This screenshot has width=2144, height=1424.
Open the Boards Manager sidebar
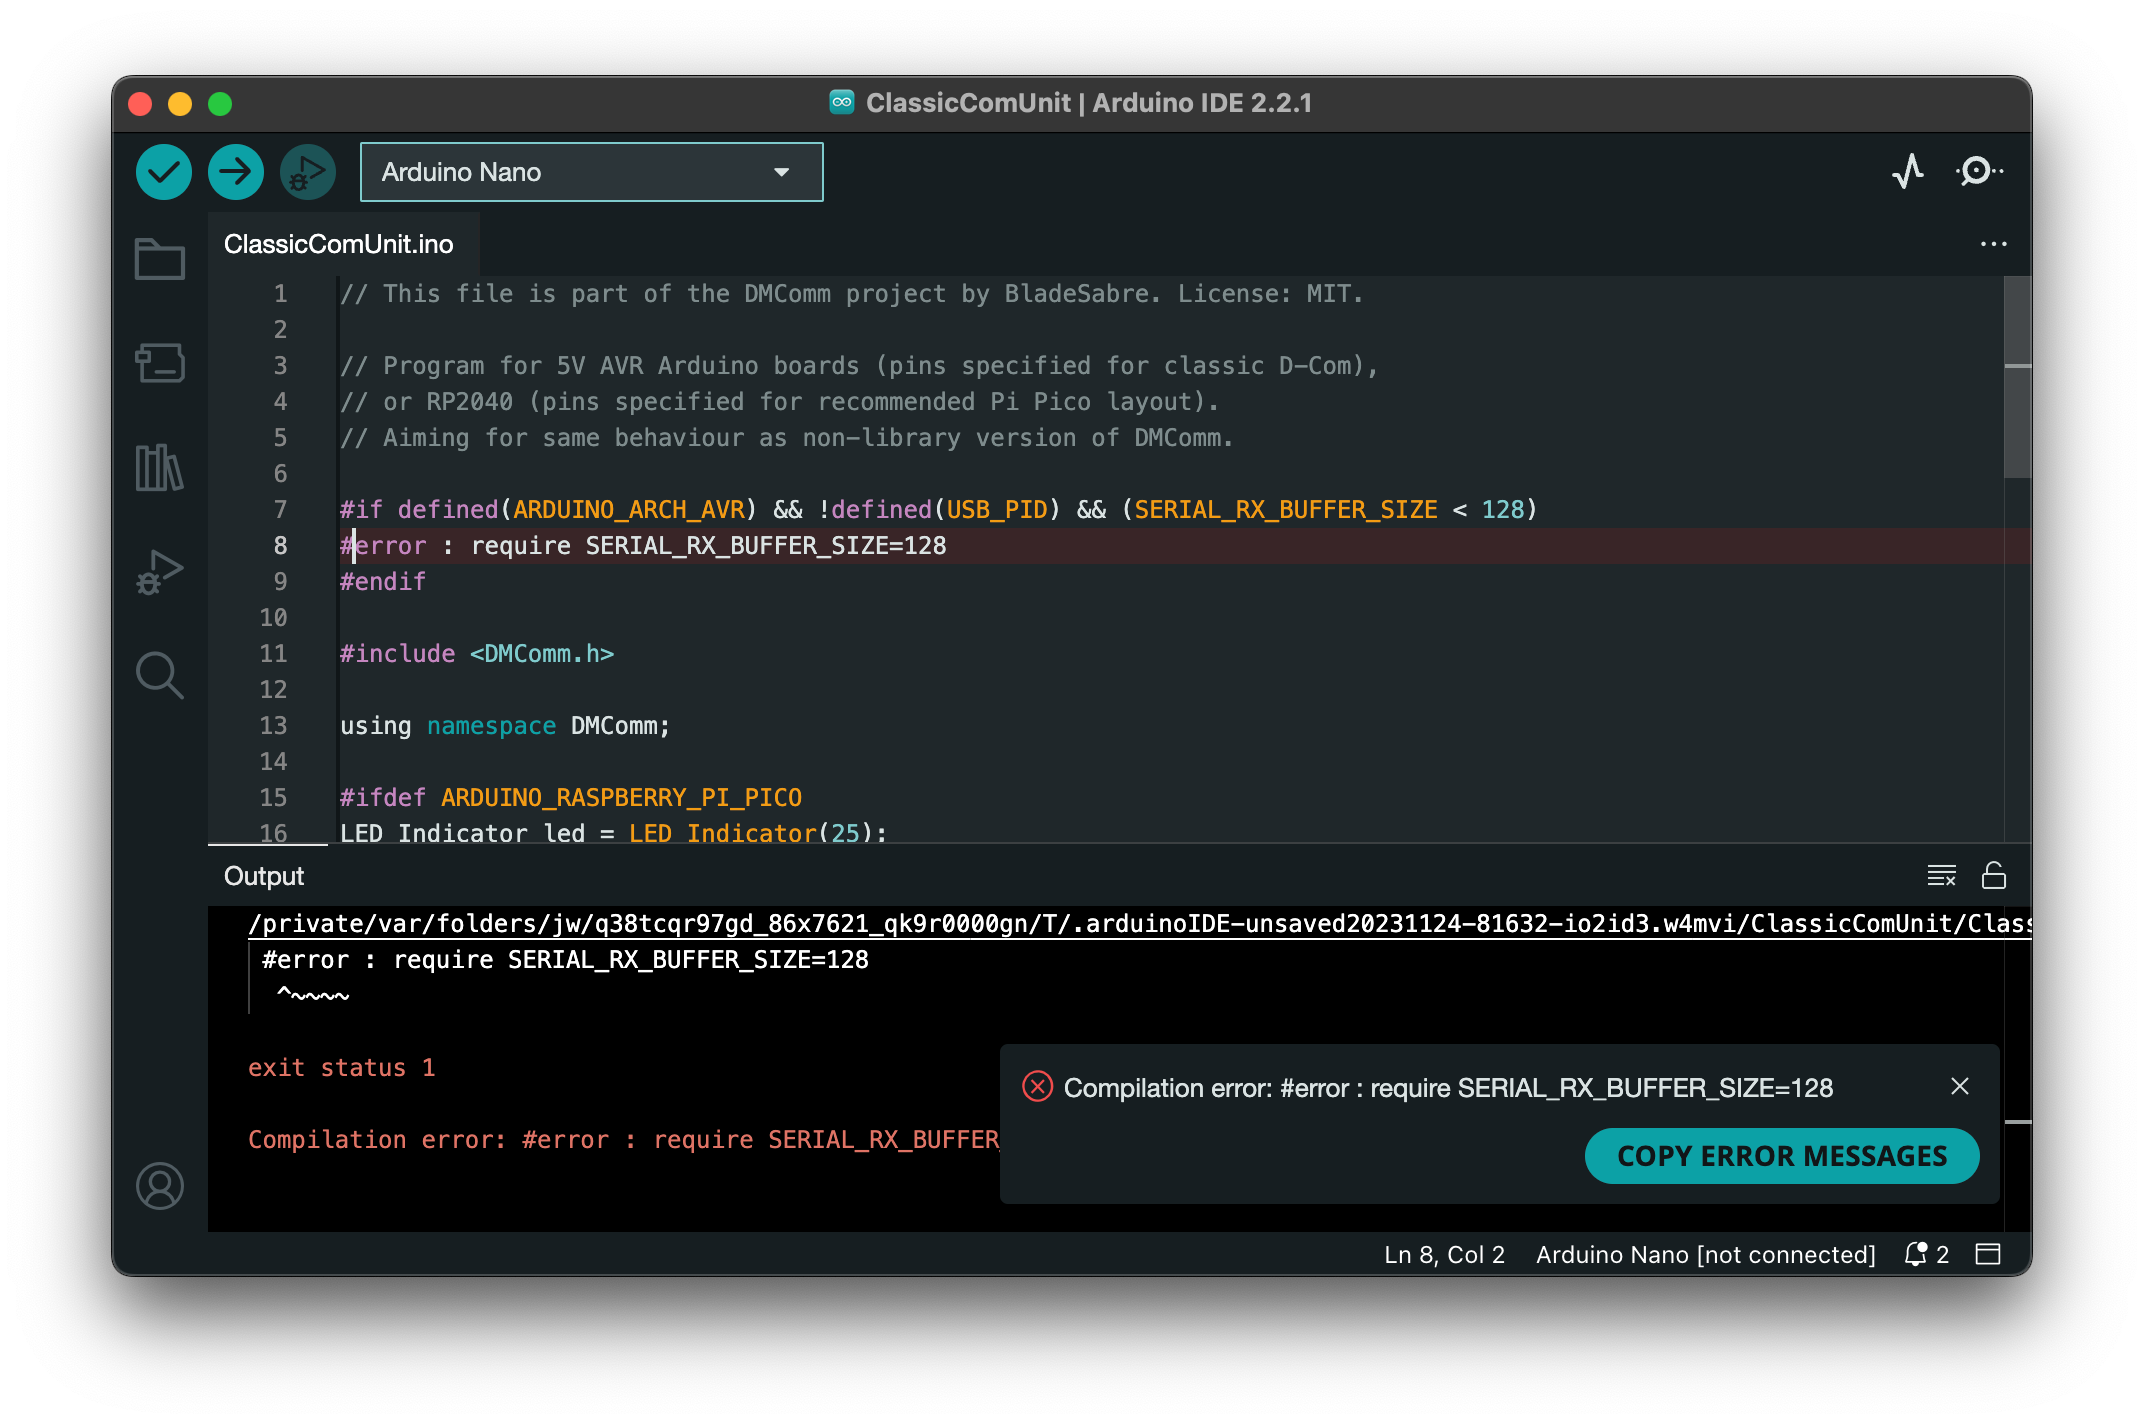pos(160,363)
